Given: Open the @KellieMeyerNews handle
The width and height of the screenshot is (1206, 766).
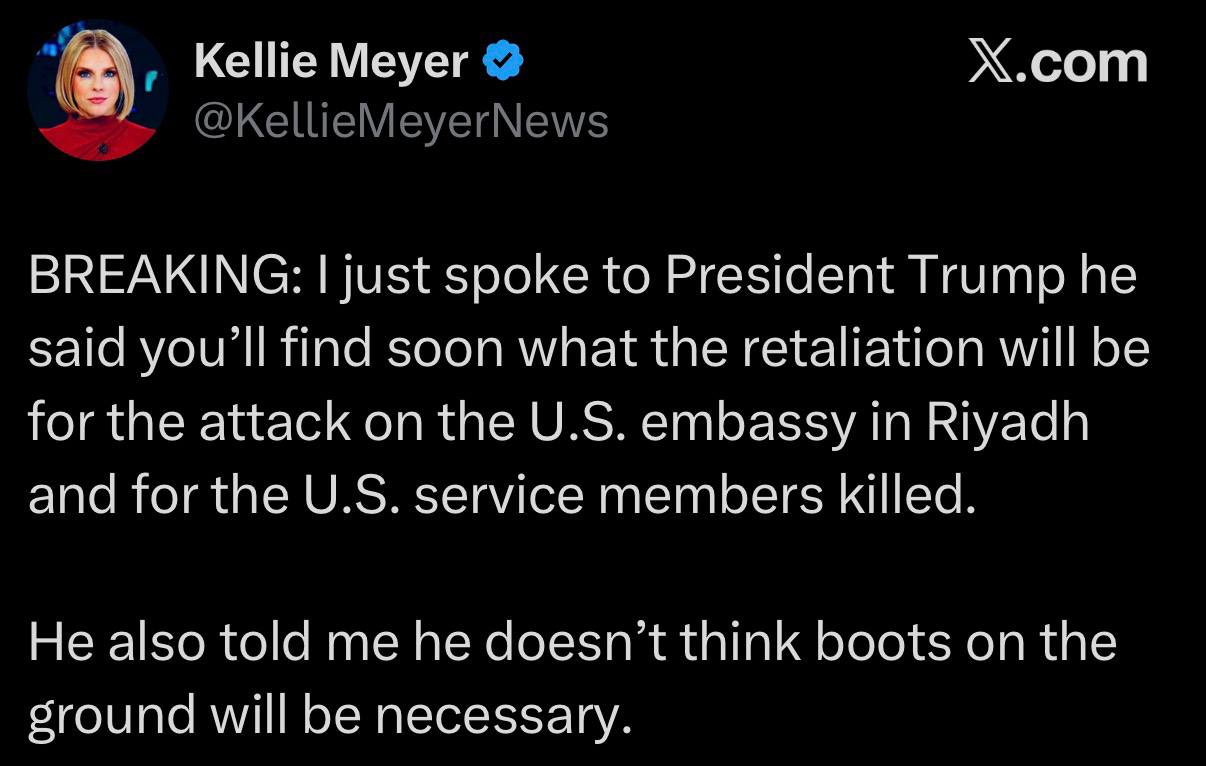Looking at the screenshot, I should click(401, 122).
